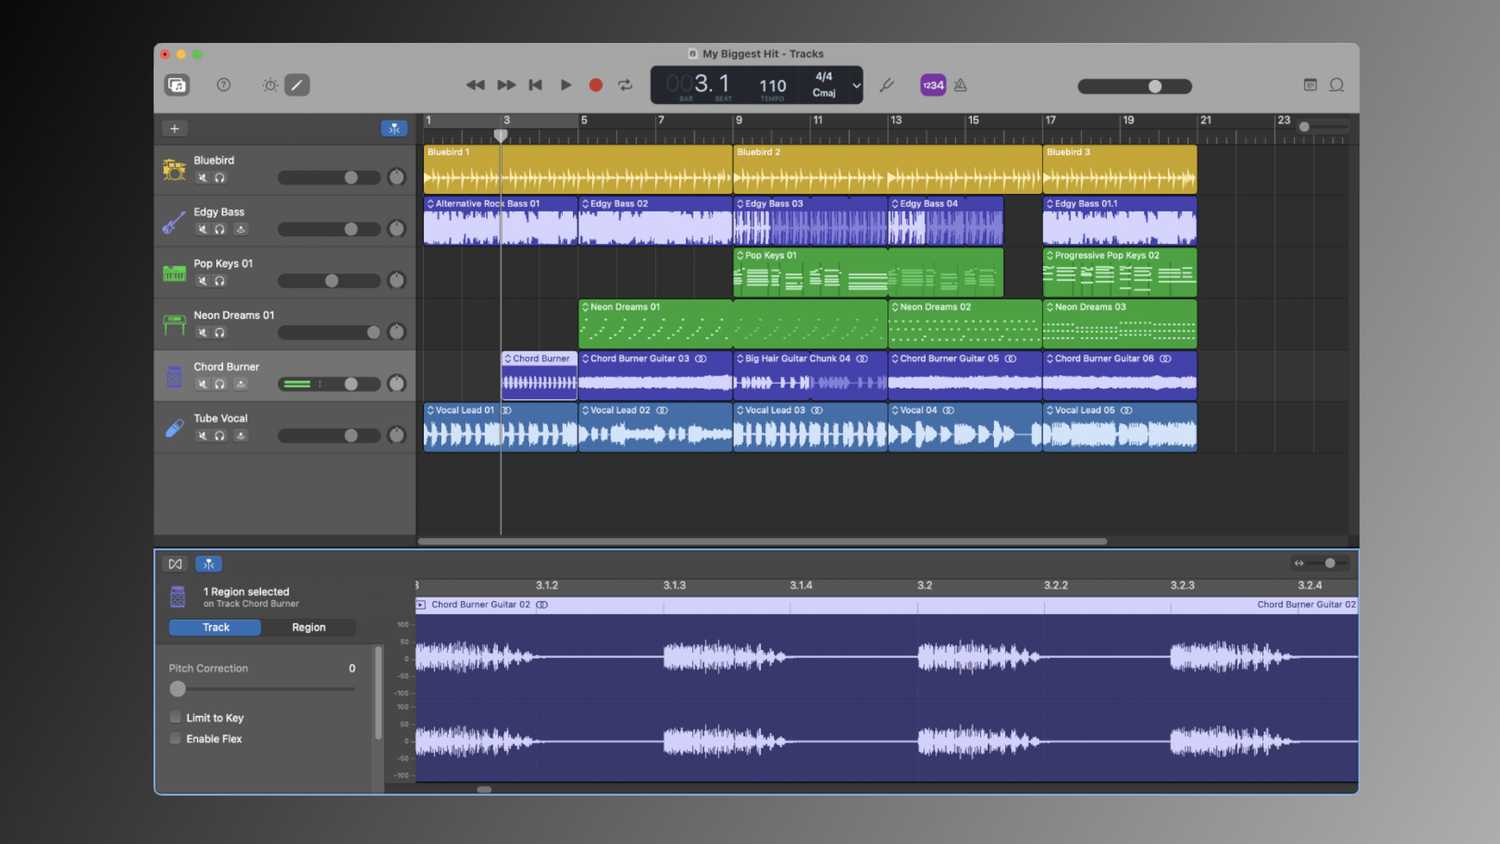The image size is (1500, 844).
Task: Add a new track
Action: click(x=174, y=128)
